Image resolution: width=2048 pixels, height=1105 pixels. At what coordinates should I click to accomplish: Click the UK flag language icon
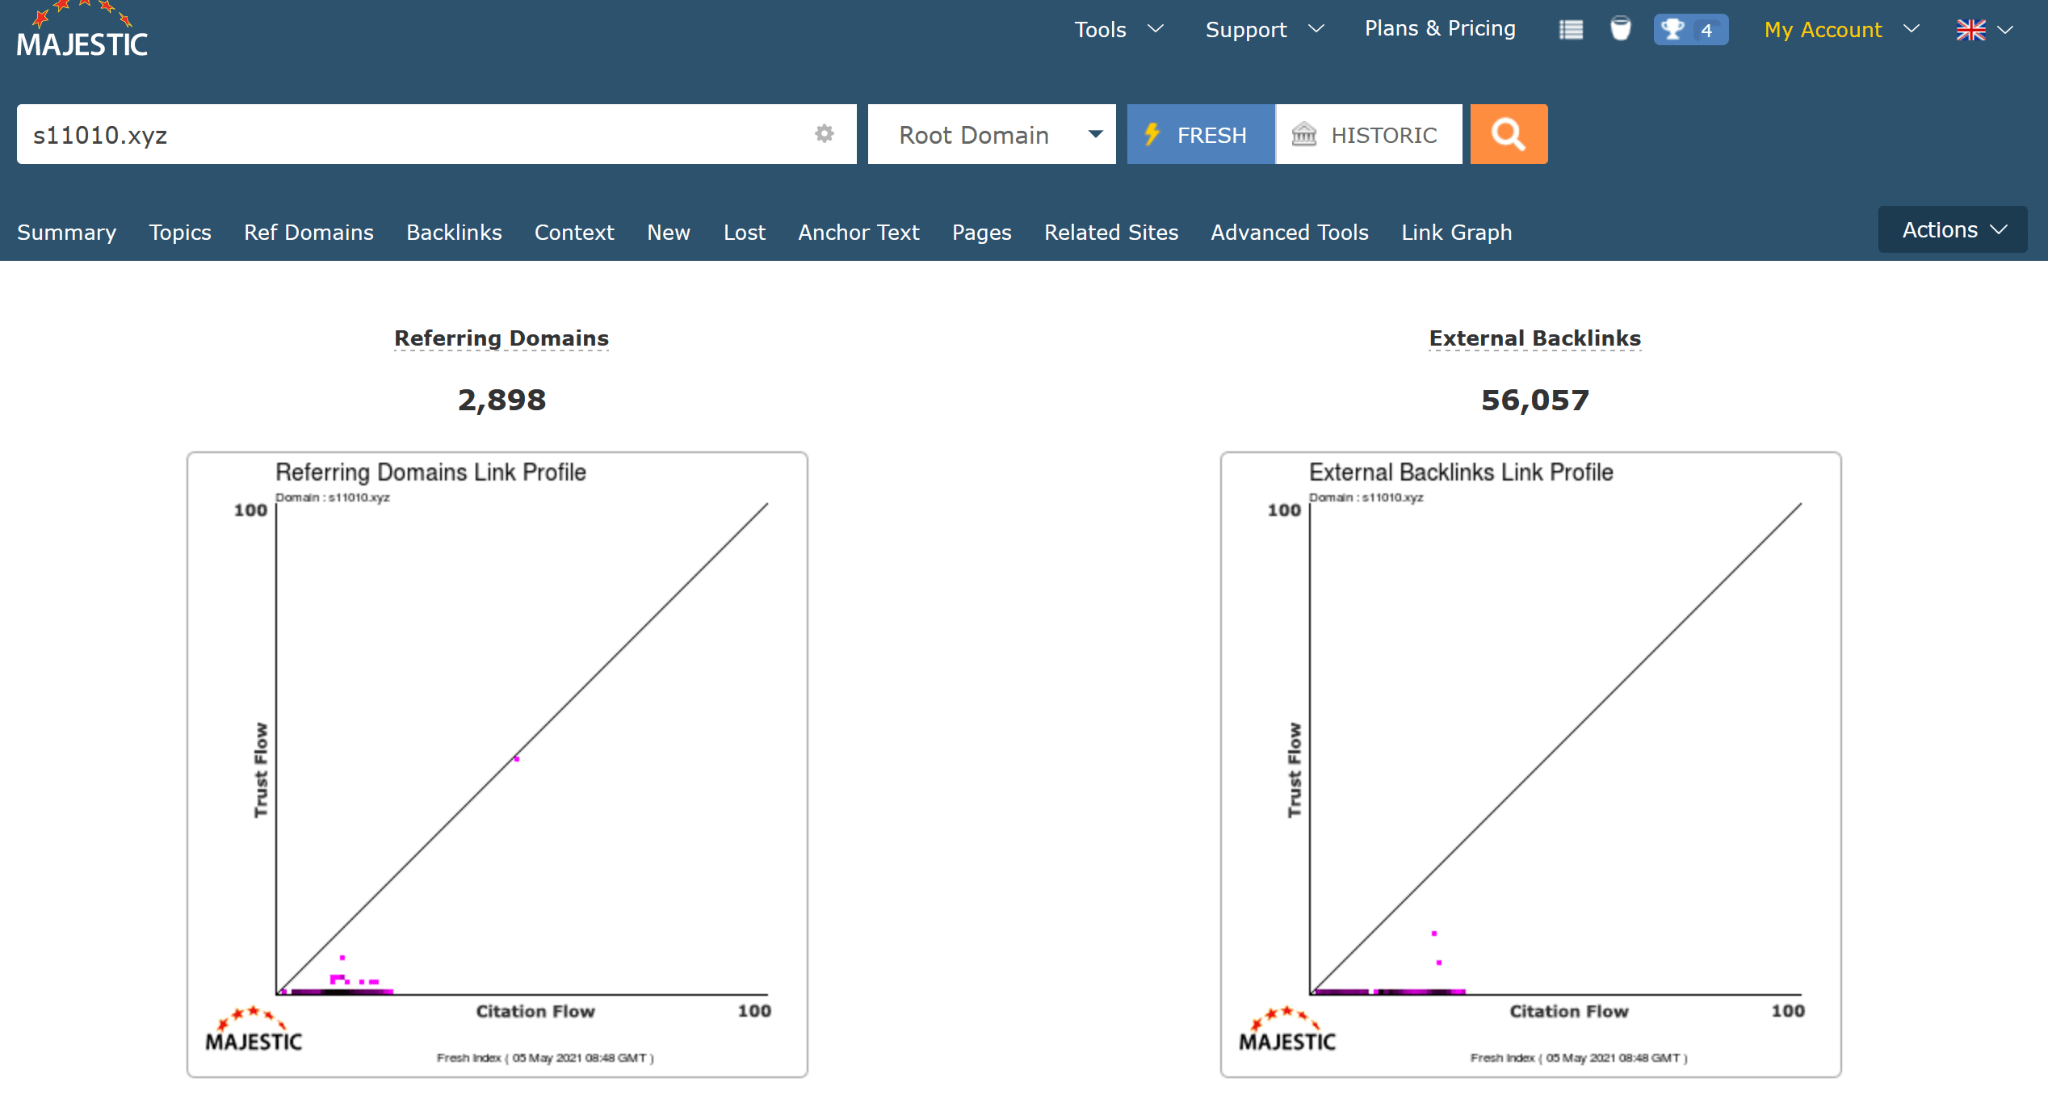click(1971, 30)
